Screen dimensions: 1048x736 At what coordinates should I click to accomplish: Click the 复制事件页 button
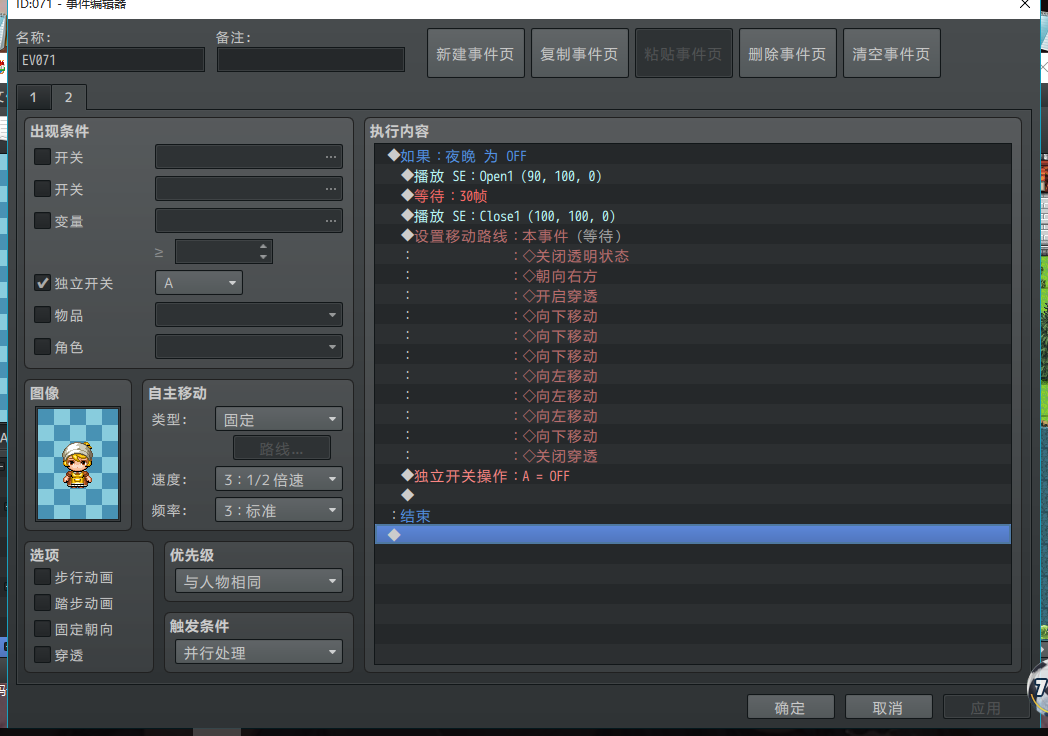click(x=579, y=53)
